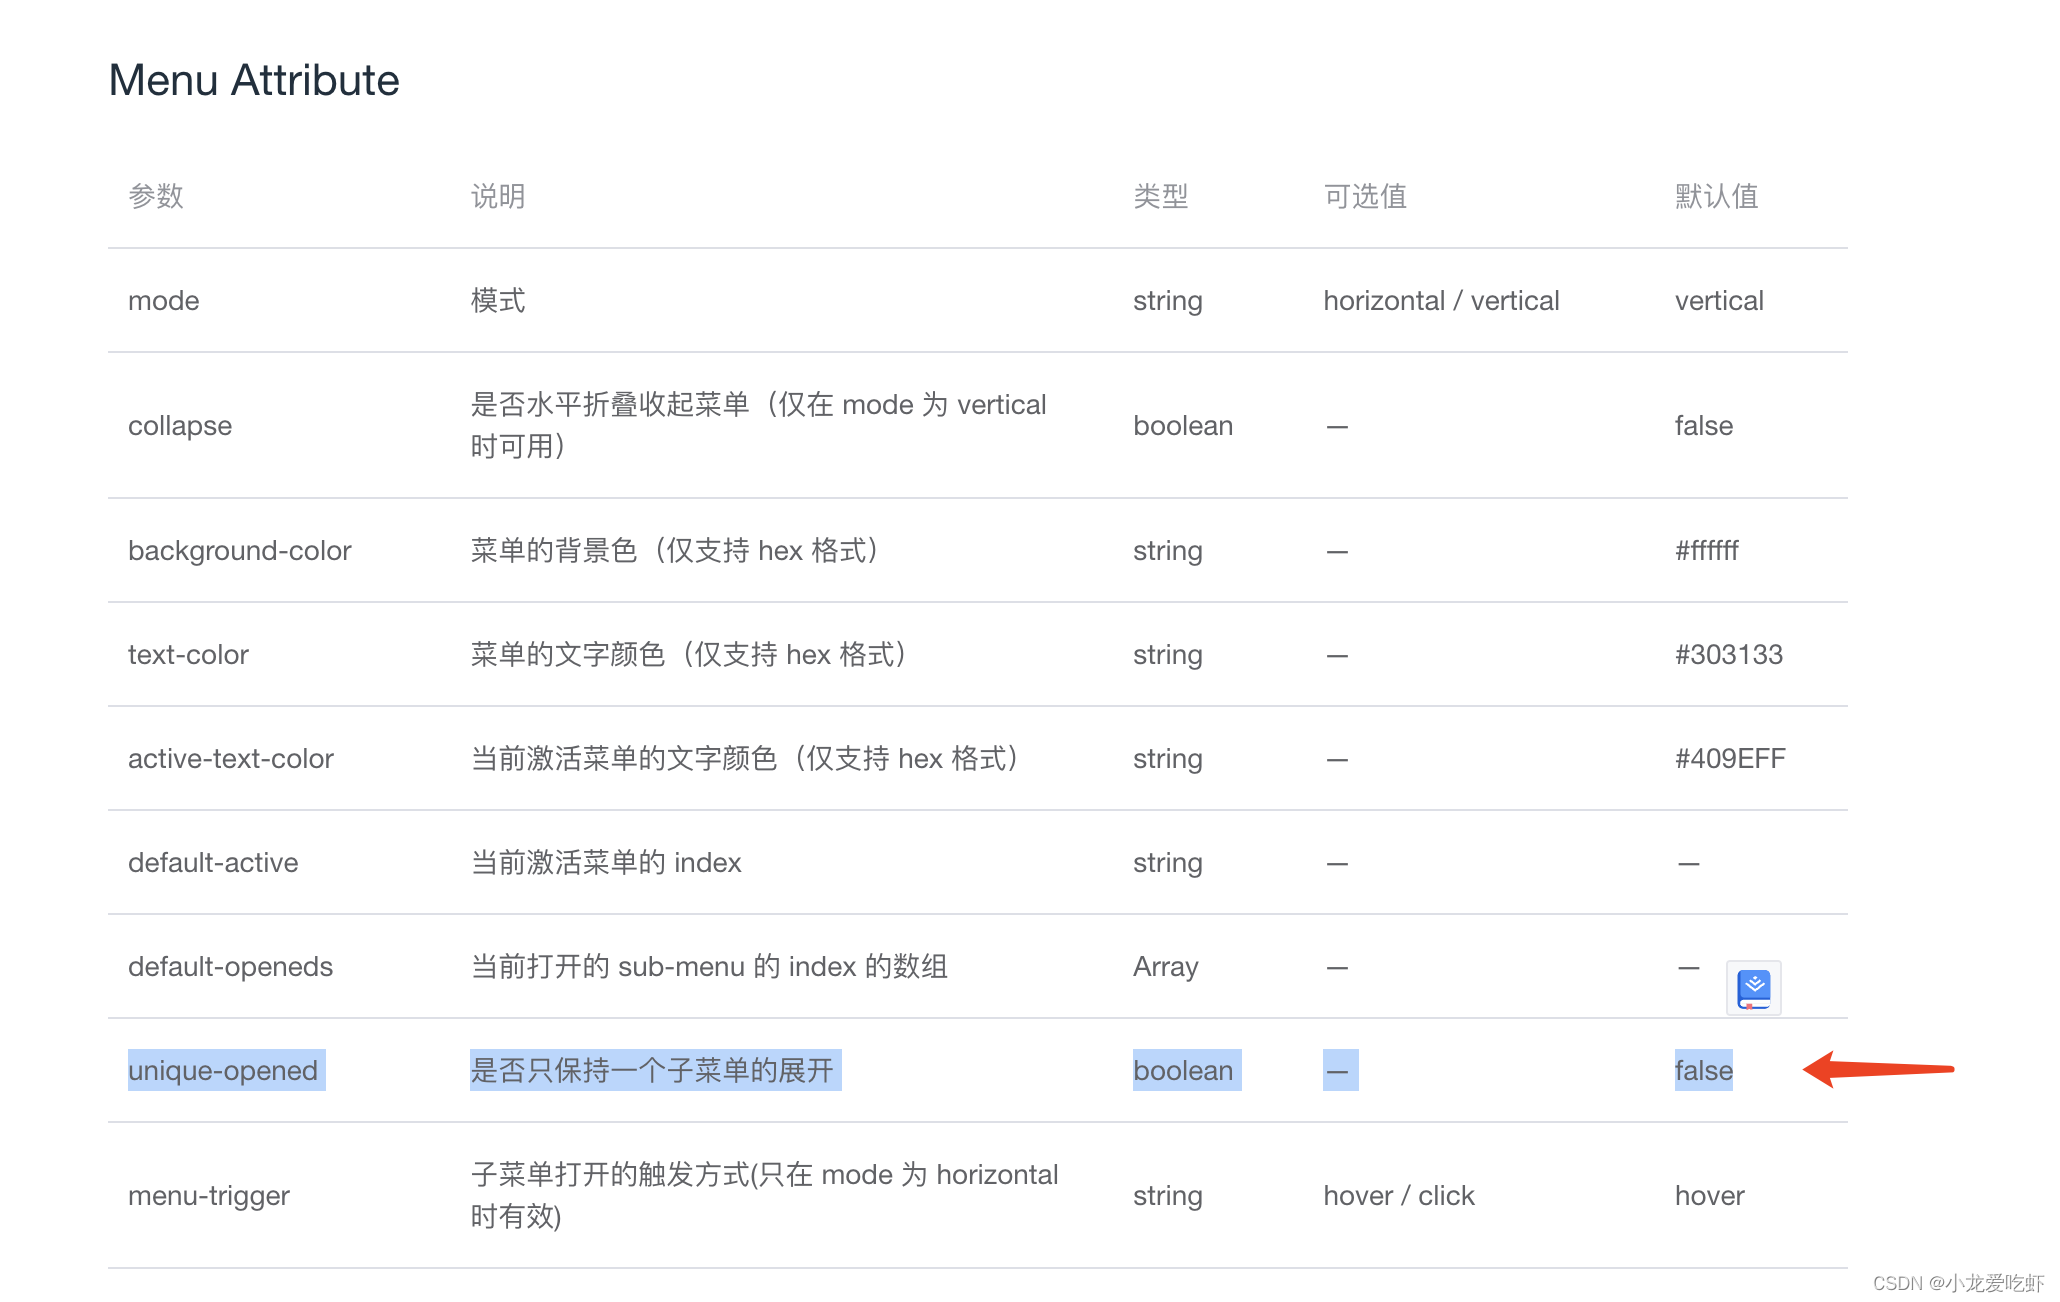Click the '菜单的背景色' description cell
This screenshot has height=1302, width=2060.
click(x=675, y=551)
